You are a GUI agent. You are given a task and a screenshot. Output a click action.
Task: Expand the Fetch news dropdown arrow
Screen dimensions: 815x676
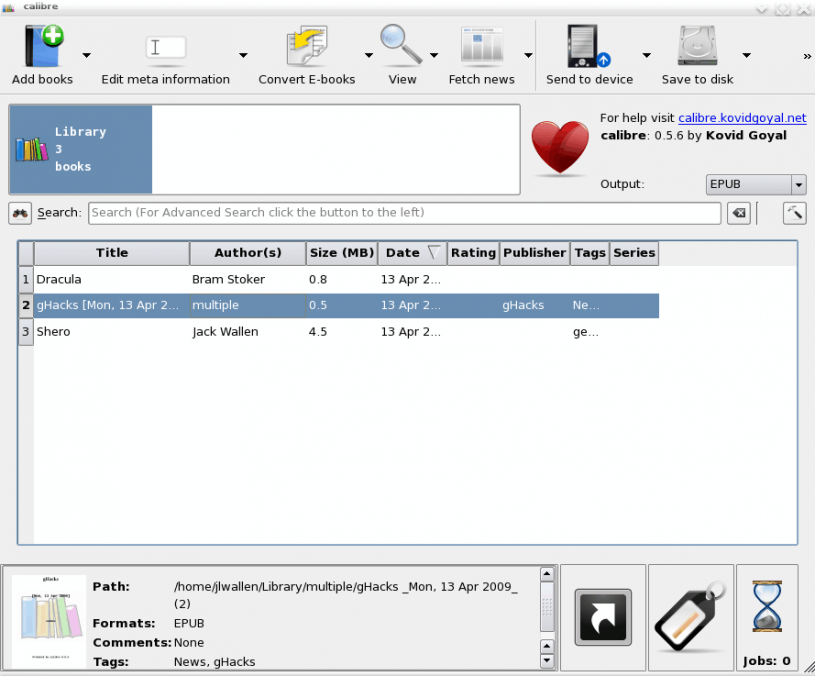(x=528, y=55)
